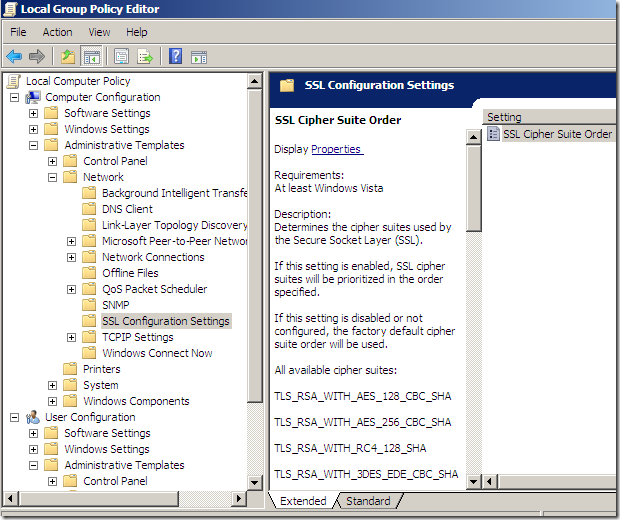Viewport: 620px width, 520px height.
Task: Expand TCPIP Settings node
Action: click(72, 337)
